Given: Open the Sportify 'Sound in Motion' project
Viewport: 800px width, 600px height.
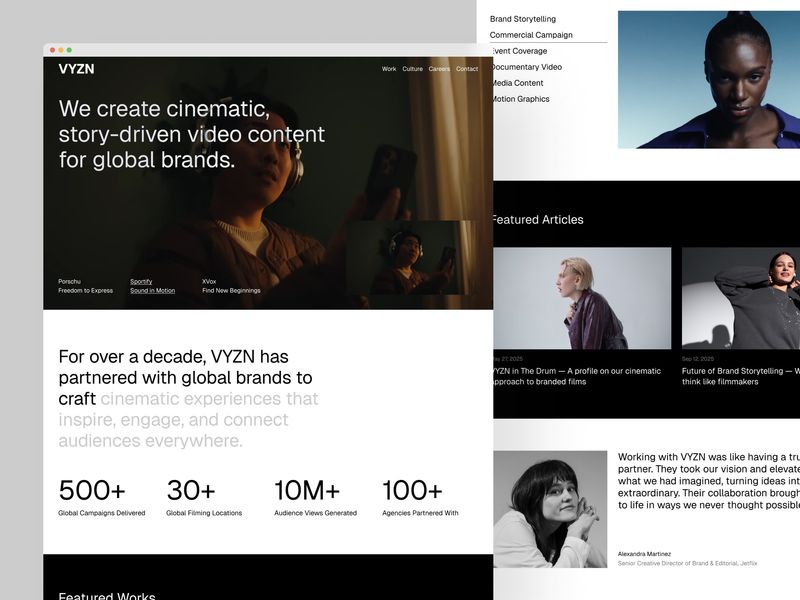Looking at the screenshot, I should coord(150,285).
